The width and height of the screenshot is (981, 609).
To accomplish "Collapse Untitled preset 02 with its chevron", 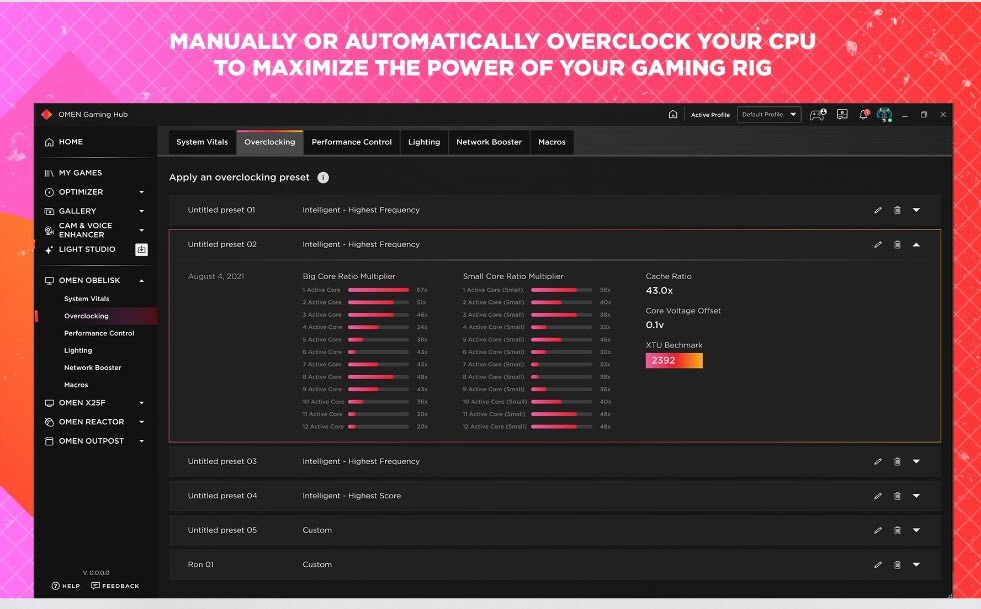I will point(916,245).
